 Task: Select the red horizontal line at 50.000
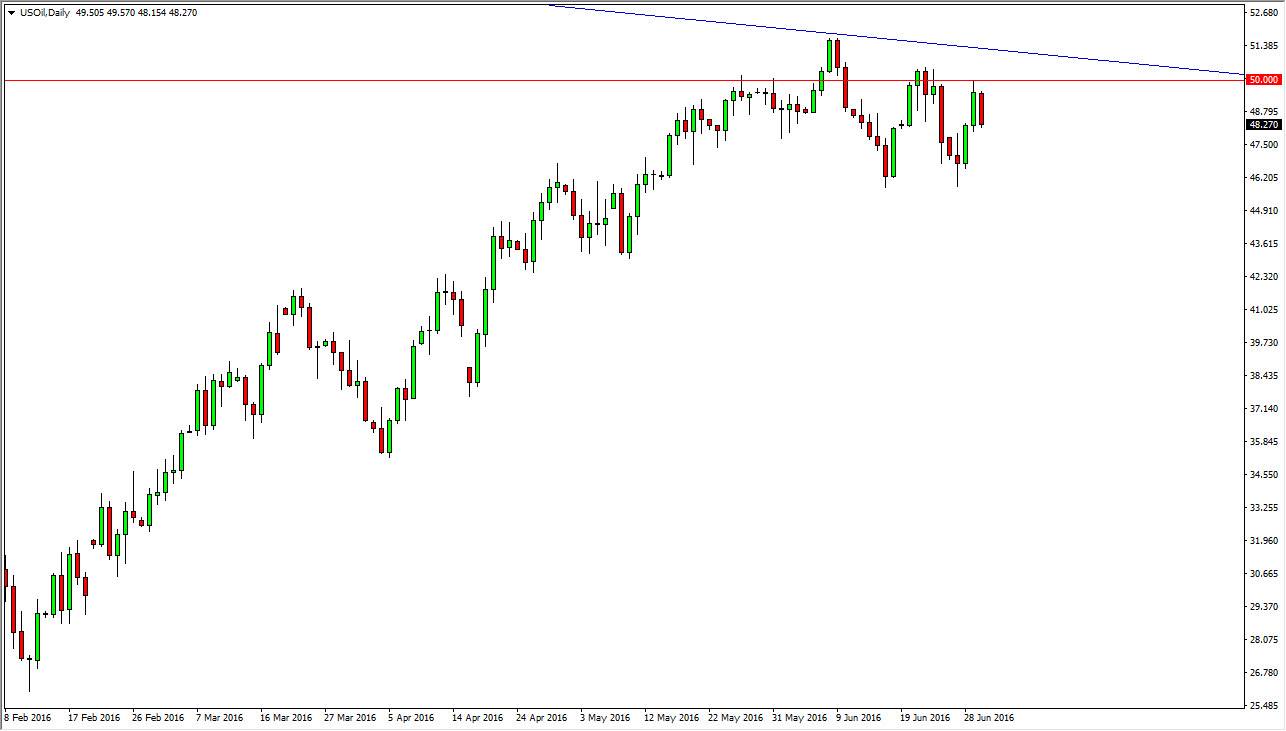[x=622, y=79]
